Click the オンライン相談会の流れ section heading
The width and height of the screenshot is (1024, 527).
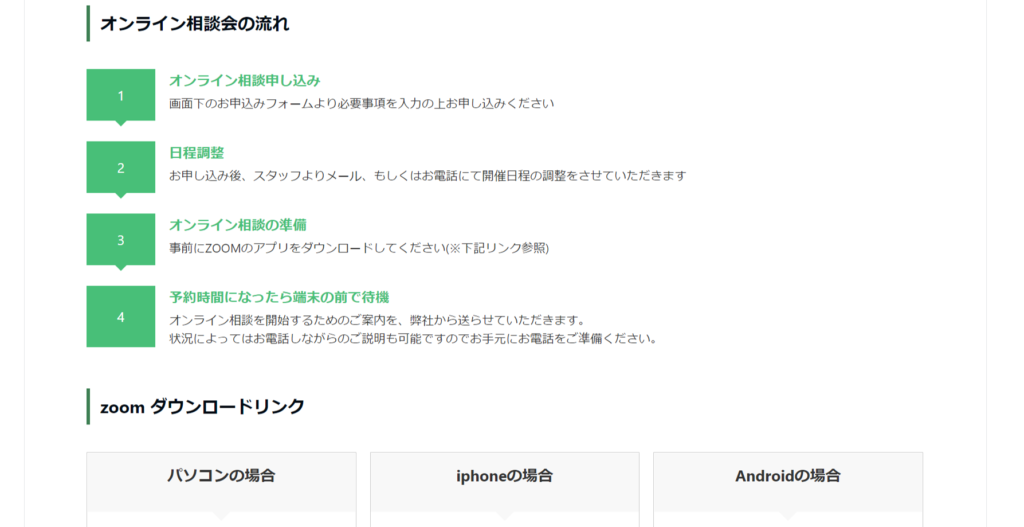[195, 24]
